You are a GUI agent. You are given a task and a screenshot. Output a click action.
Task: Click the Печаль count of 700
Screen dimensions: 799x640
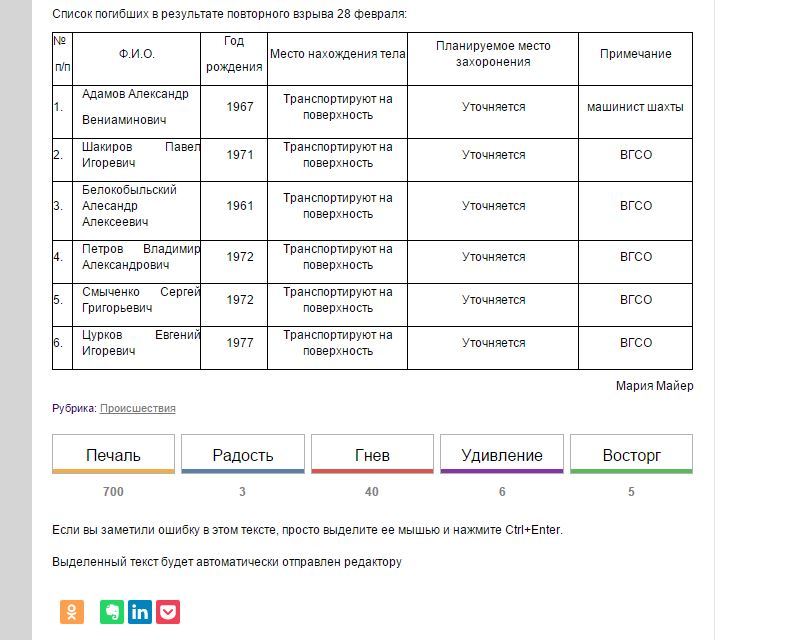pyautogui.click(x=113, y=492)
